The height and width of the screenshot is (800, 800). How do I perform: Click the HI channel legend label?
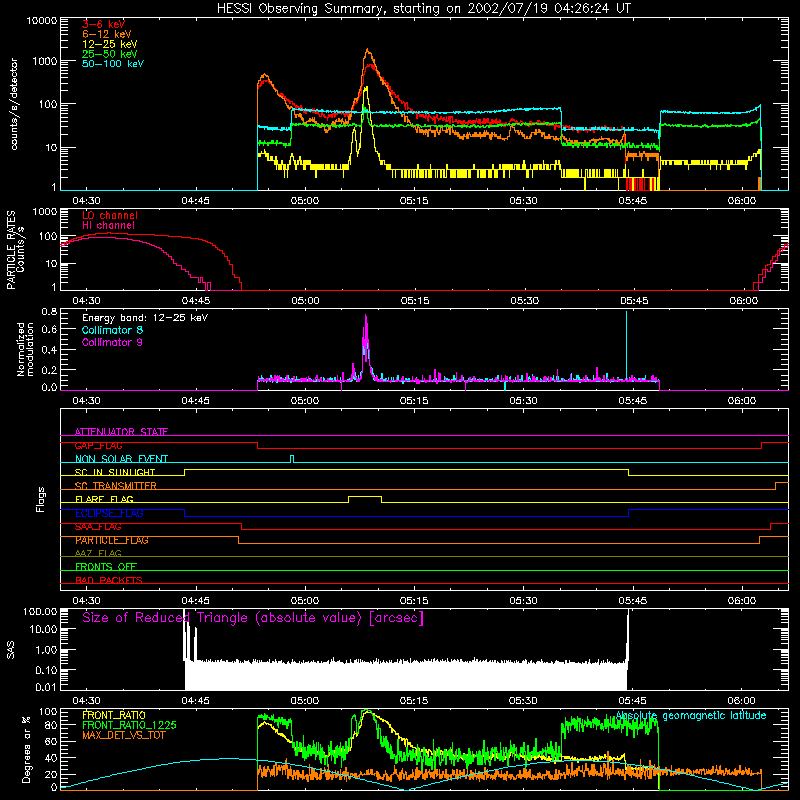tap(108, 225)
